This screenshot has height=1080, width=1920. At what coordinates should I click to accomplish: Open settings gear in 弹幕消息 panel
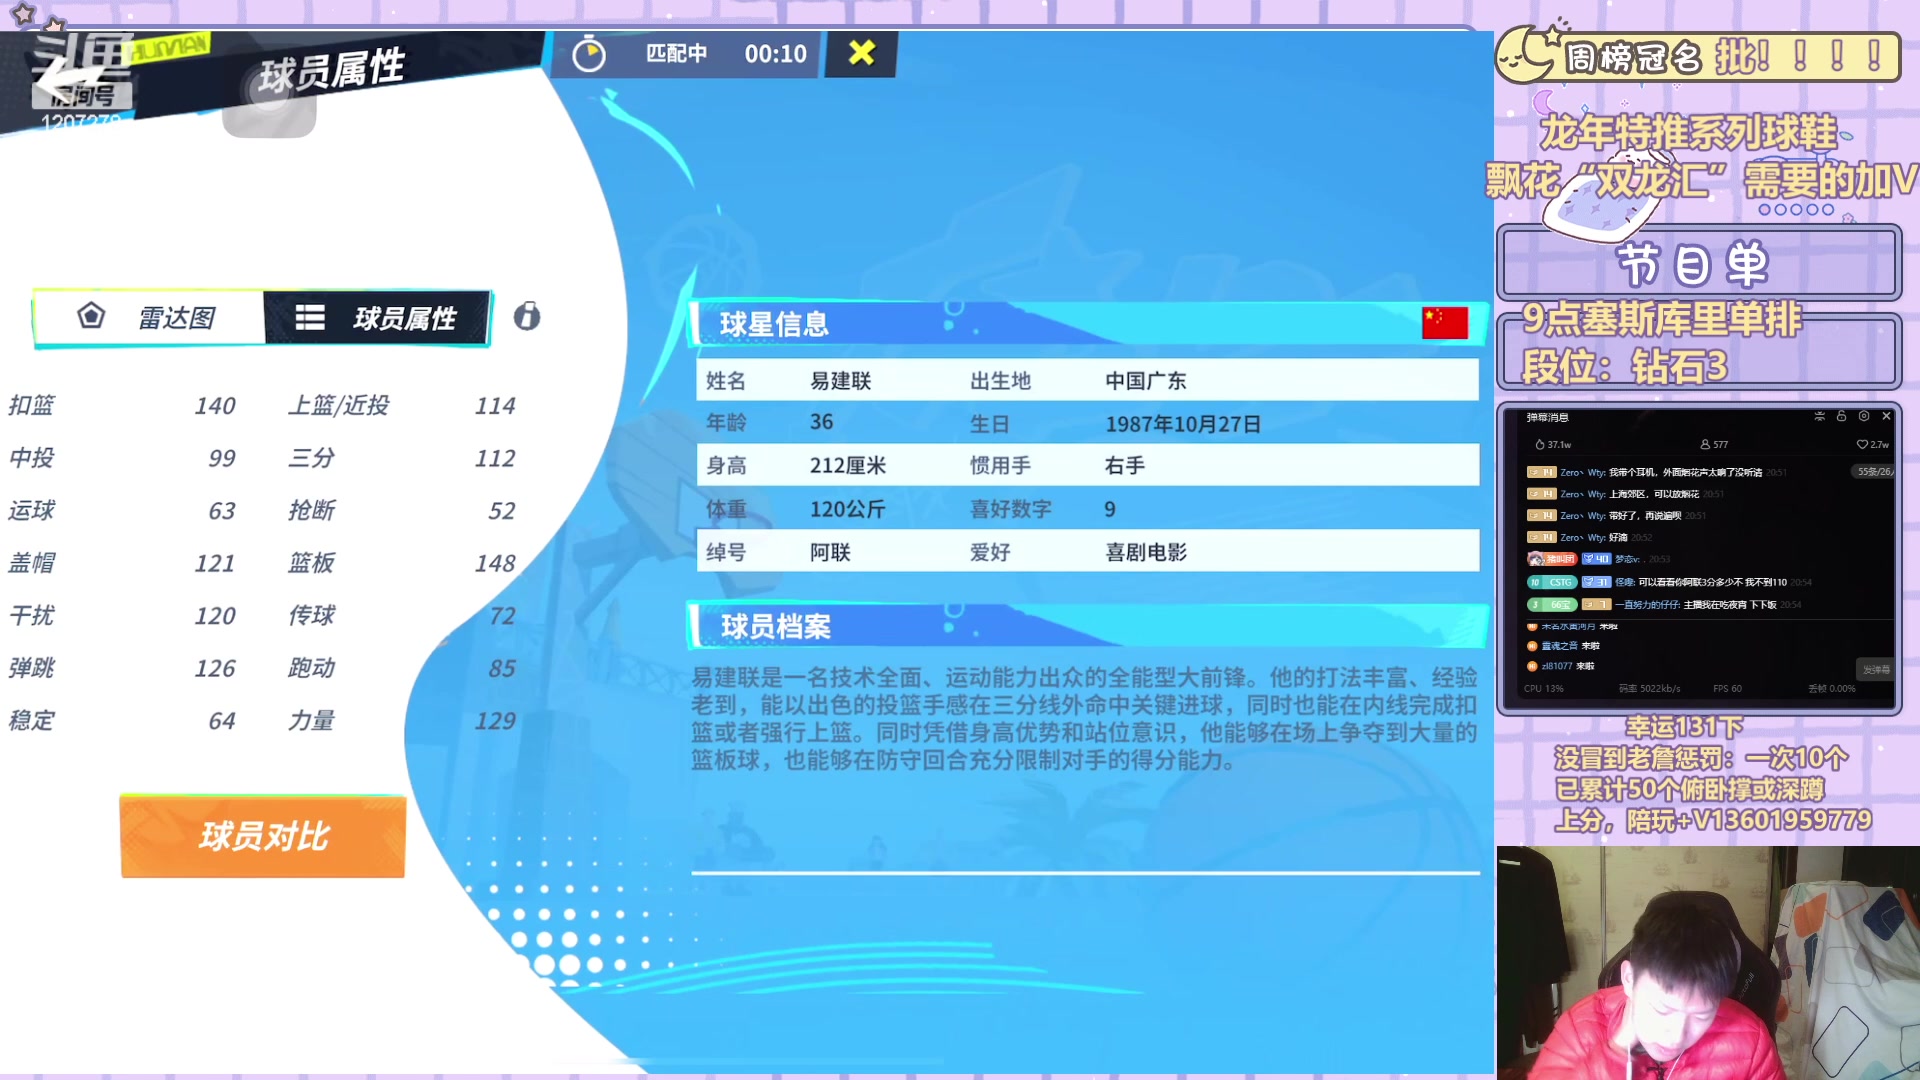point(1864,416)
